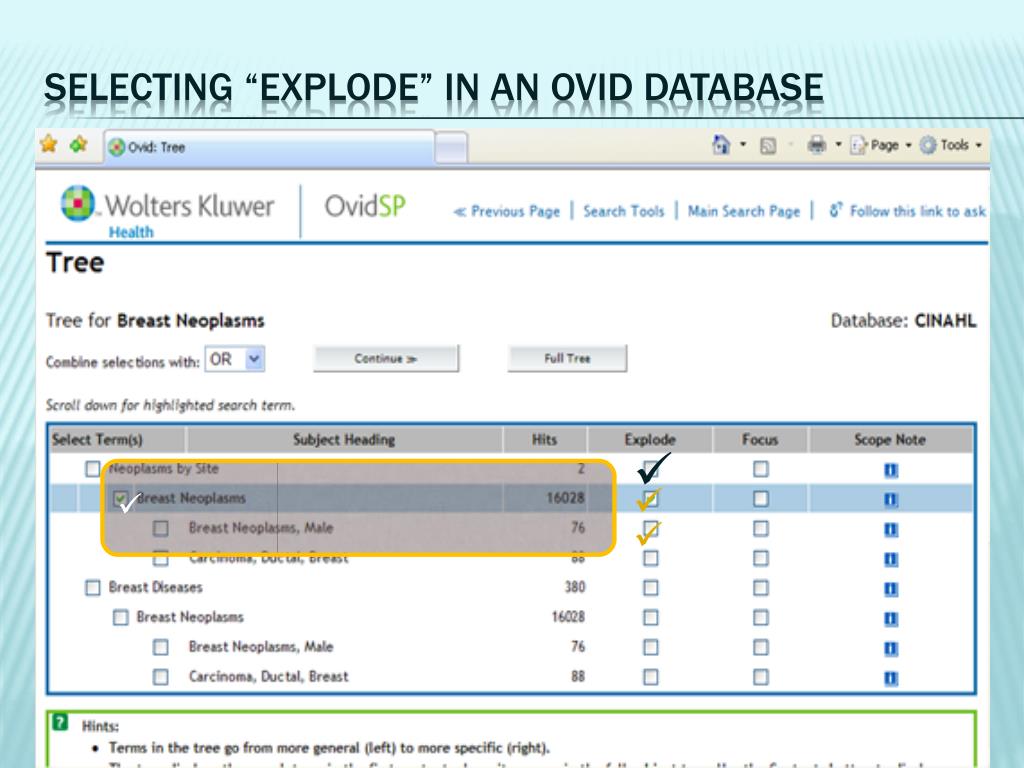Click the Breast Diseases subject heading

point(155,587)
